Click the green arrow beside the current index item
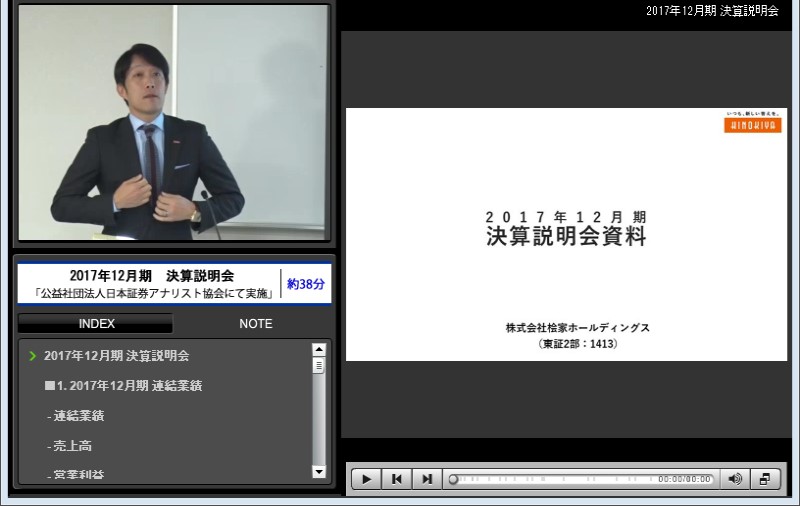 click(33, 356)
